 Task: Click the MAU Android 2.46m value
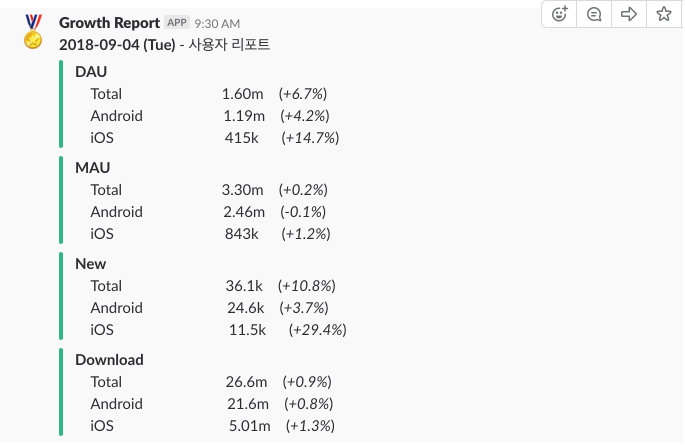244,212
